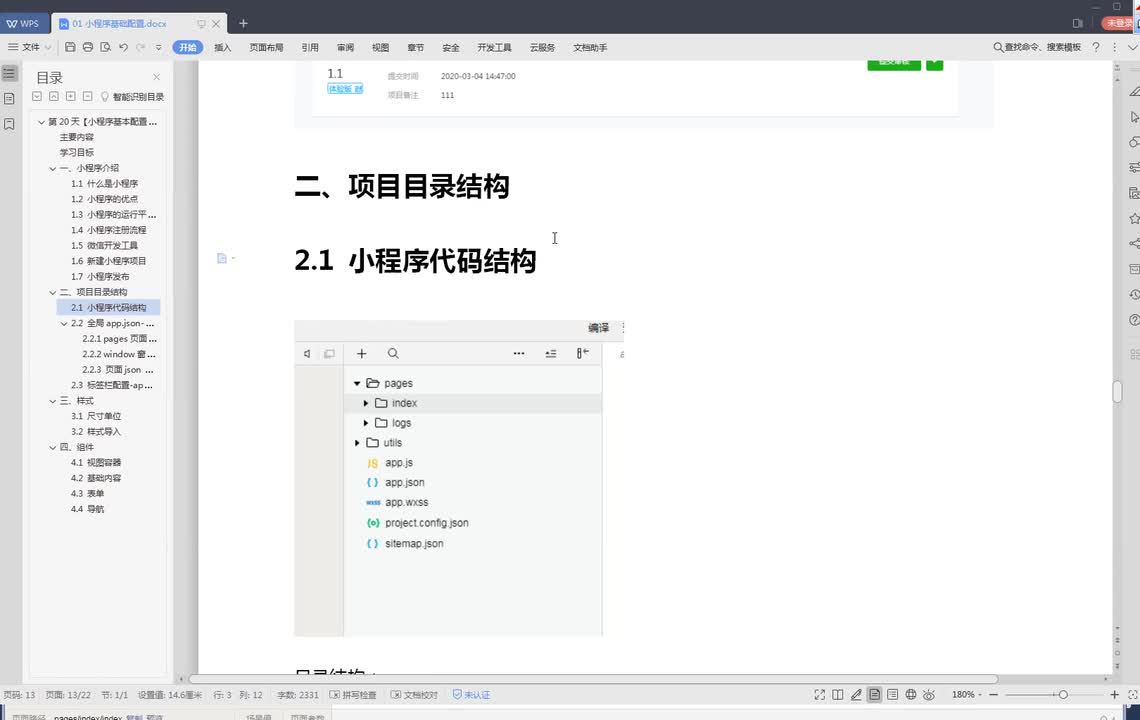This screenshot has width=1140, height=720.
Task: Switch to the 章节 ribbon tab
Action: coord(415,47)
